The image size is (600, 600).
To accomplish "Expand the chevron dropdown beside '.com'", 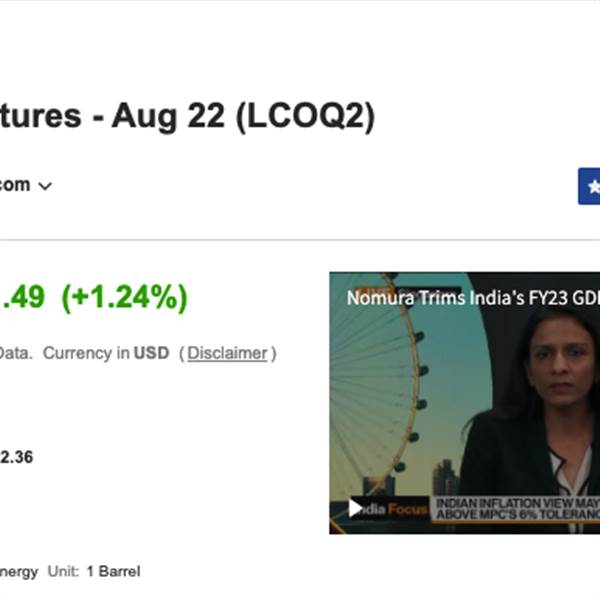I will 45,186.
